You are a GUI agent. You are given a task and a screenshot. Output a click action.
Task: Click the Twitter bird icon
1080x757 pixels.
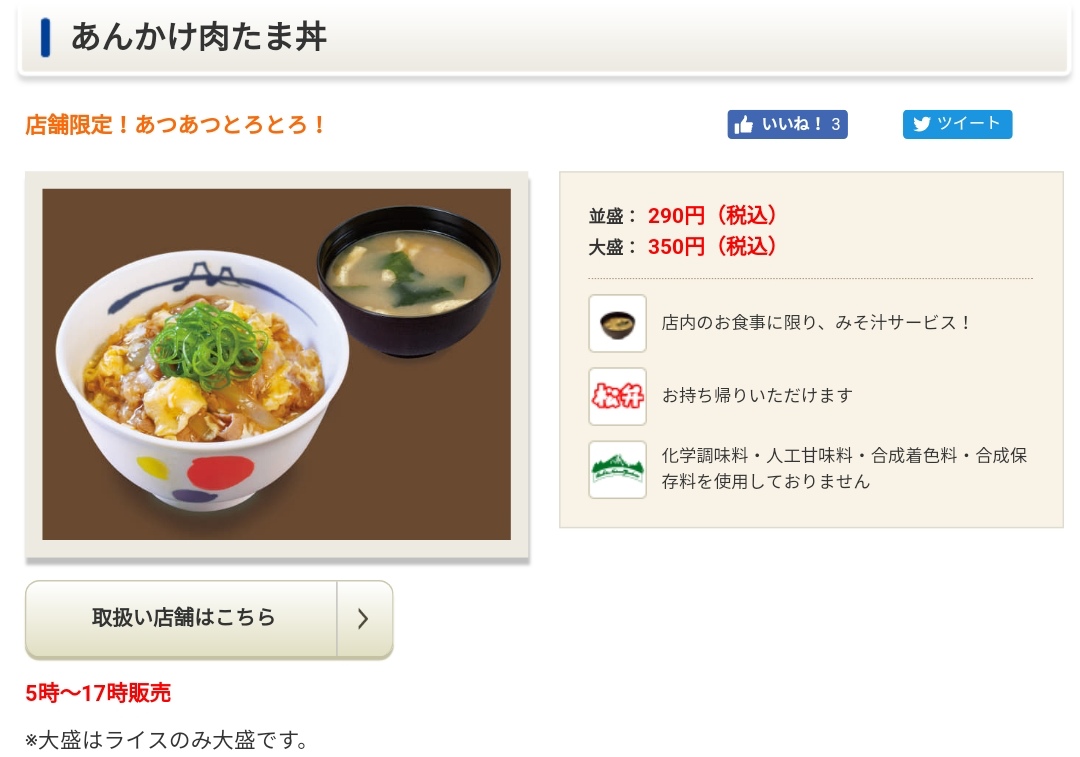[921, 124]
